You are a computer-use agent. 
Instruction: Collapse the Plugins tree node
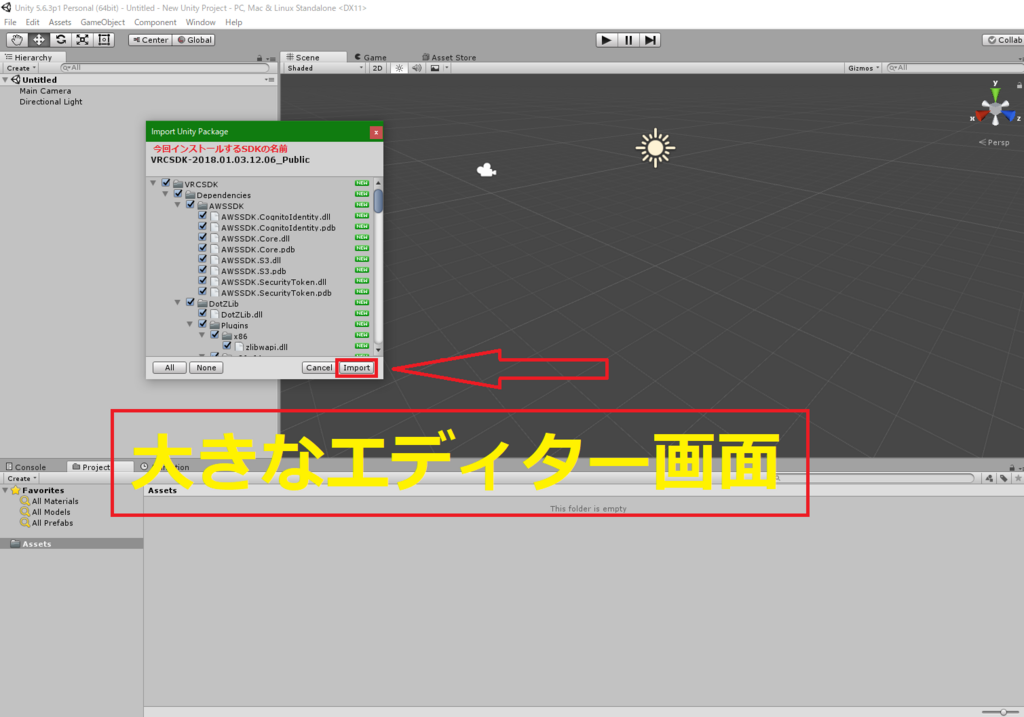coord(190,324)
